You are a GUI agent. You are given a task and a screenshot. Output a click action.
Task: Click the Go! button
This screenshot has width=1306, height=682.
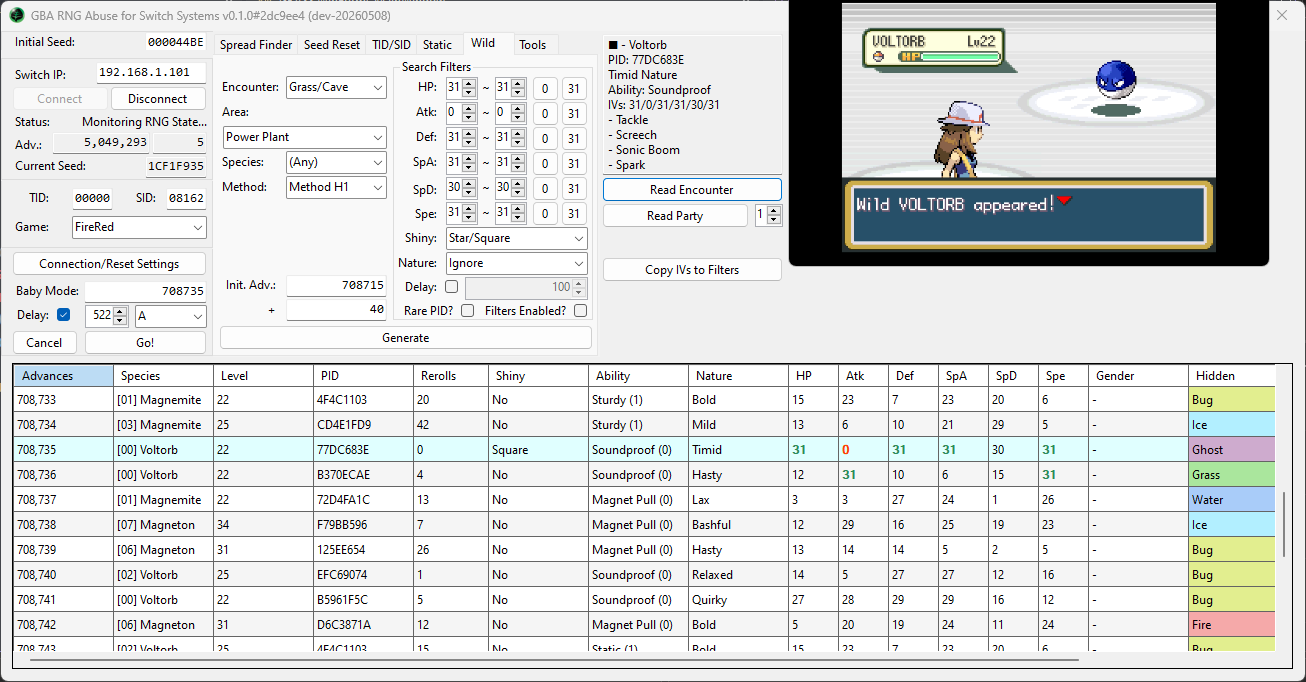click(145, 343)
